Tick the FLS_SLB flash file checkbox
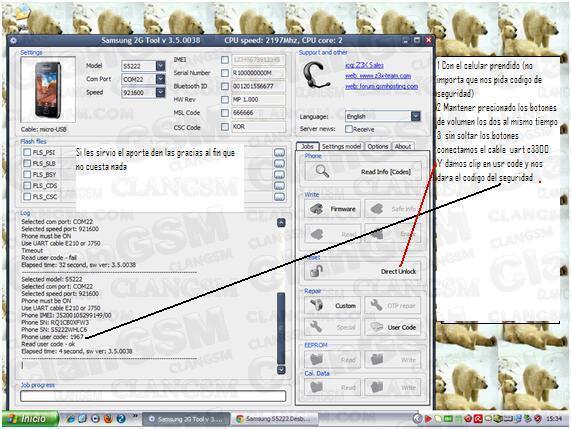Viewport: 571px width, 429px height. [27, 163]
